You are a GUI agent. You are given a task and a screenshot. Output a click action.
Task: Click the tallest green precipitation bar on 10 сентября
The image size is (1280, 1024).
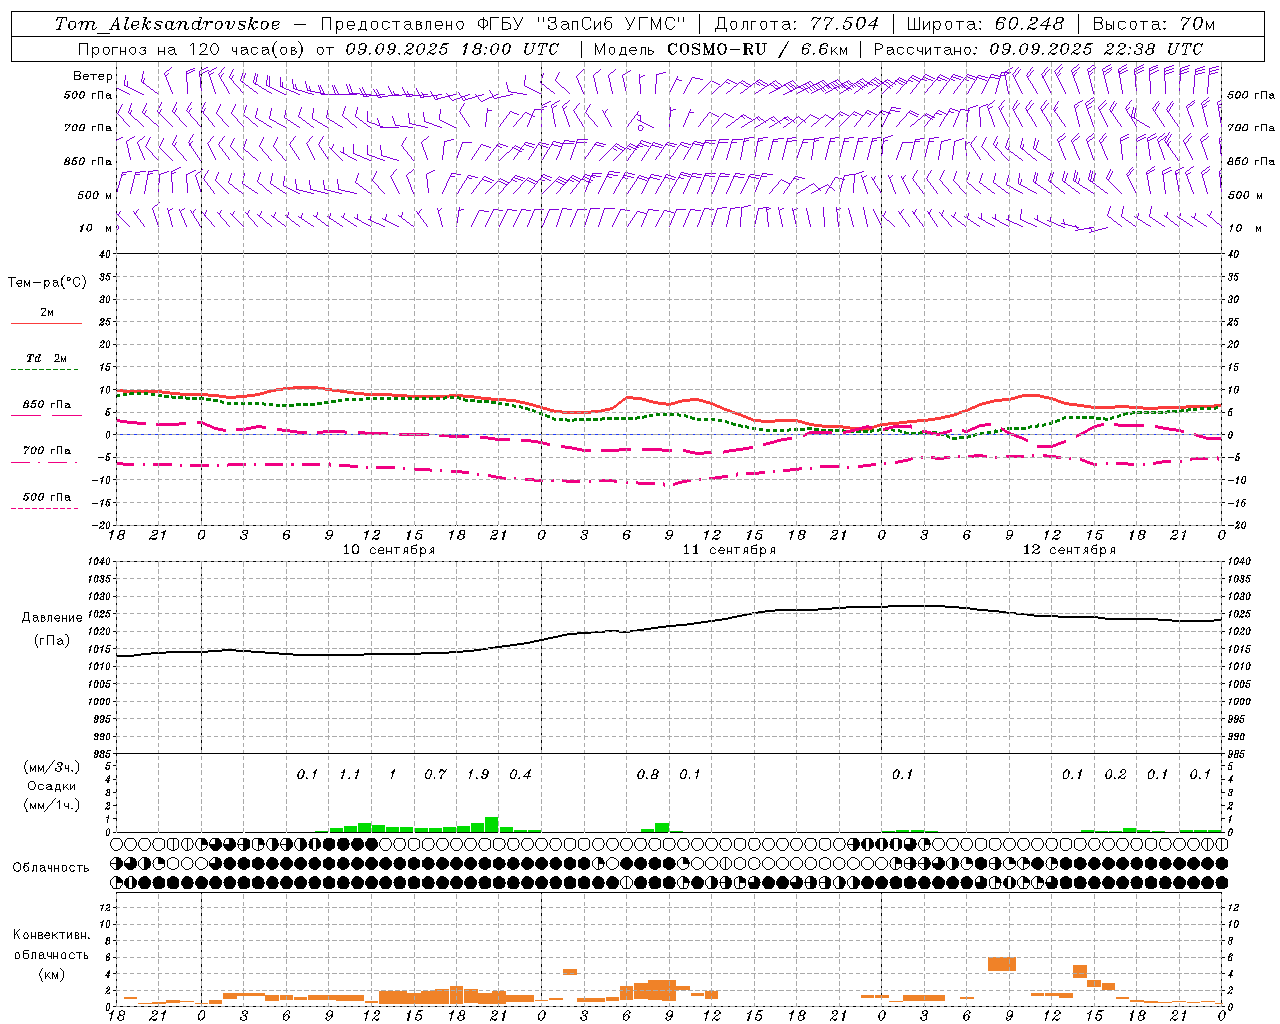point(491,824)
